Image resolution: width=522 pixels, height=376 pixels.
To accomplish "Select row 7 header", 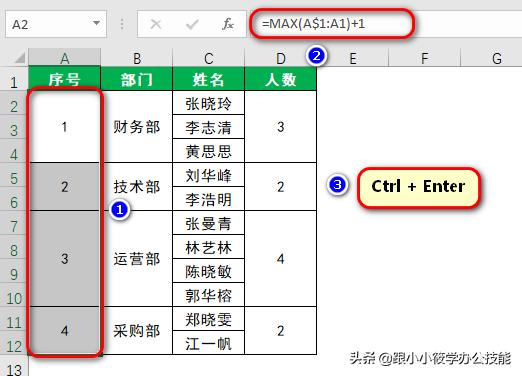I will tap(14, 223).
